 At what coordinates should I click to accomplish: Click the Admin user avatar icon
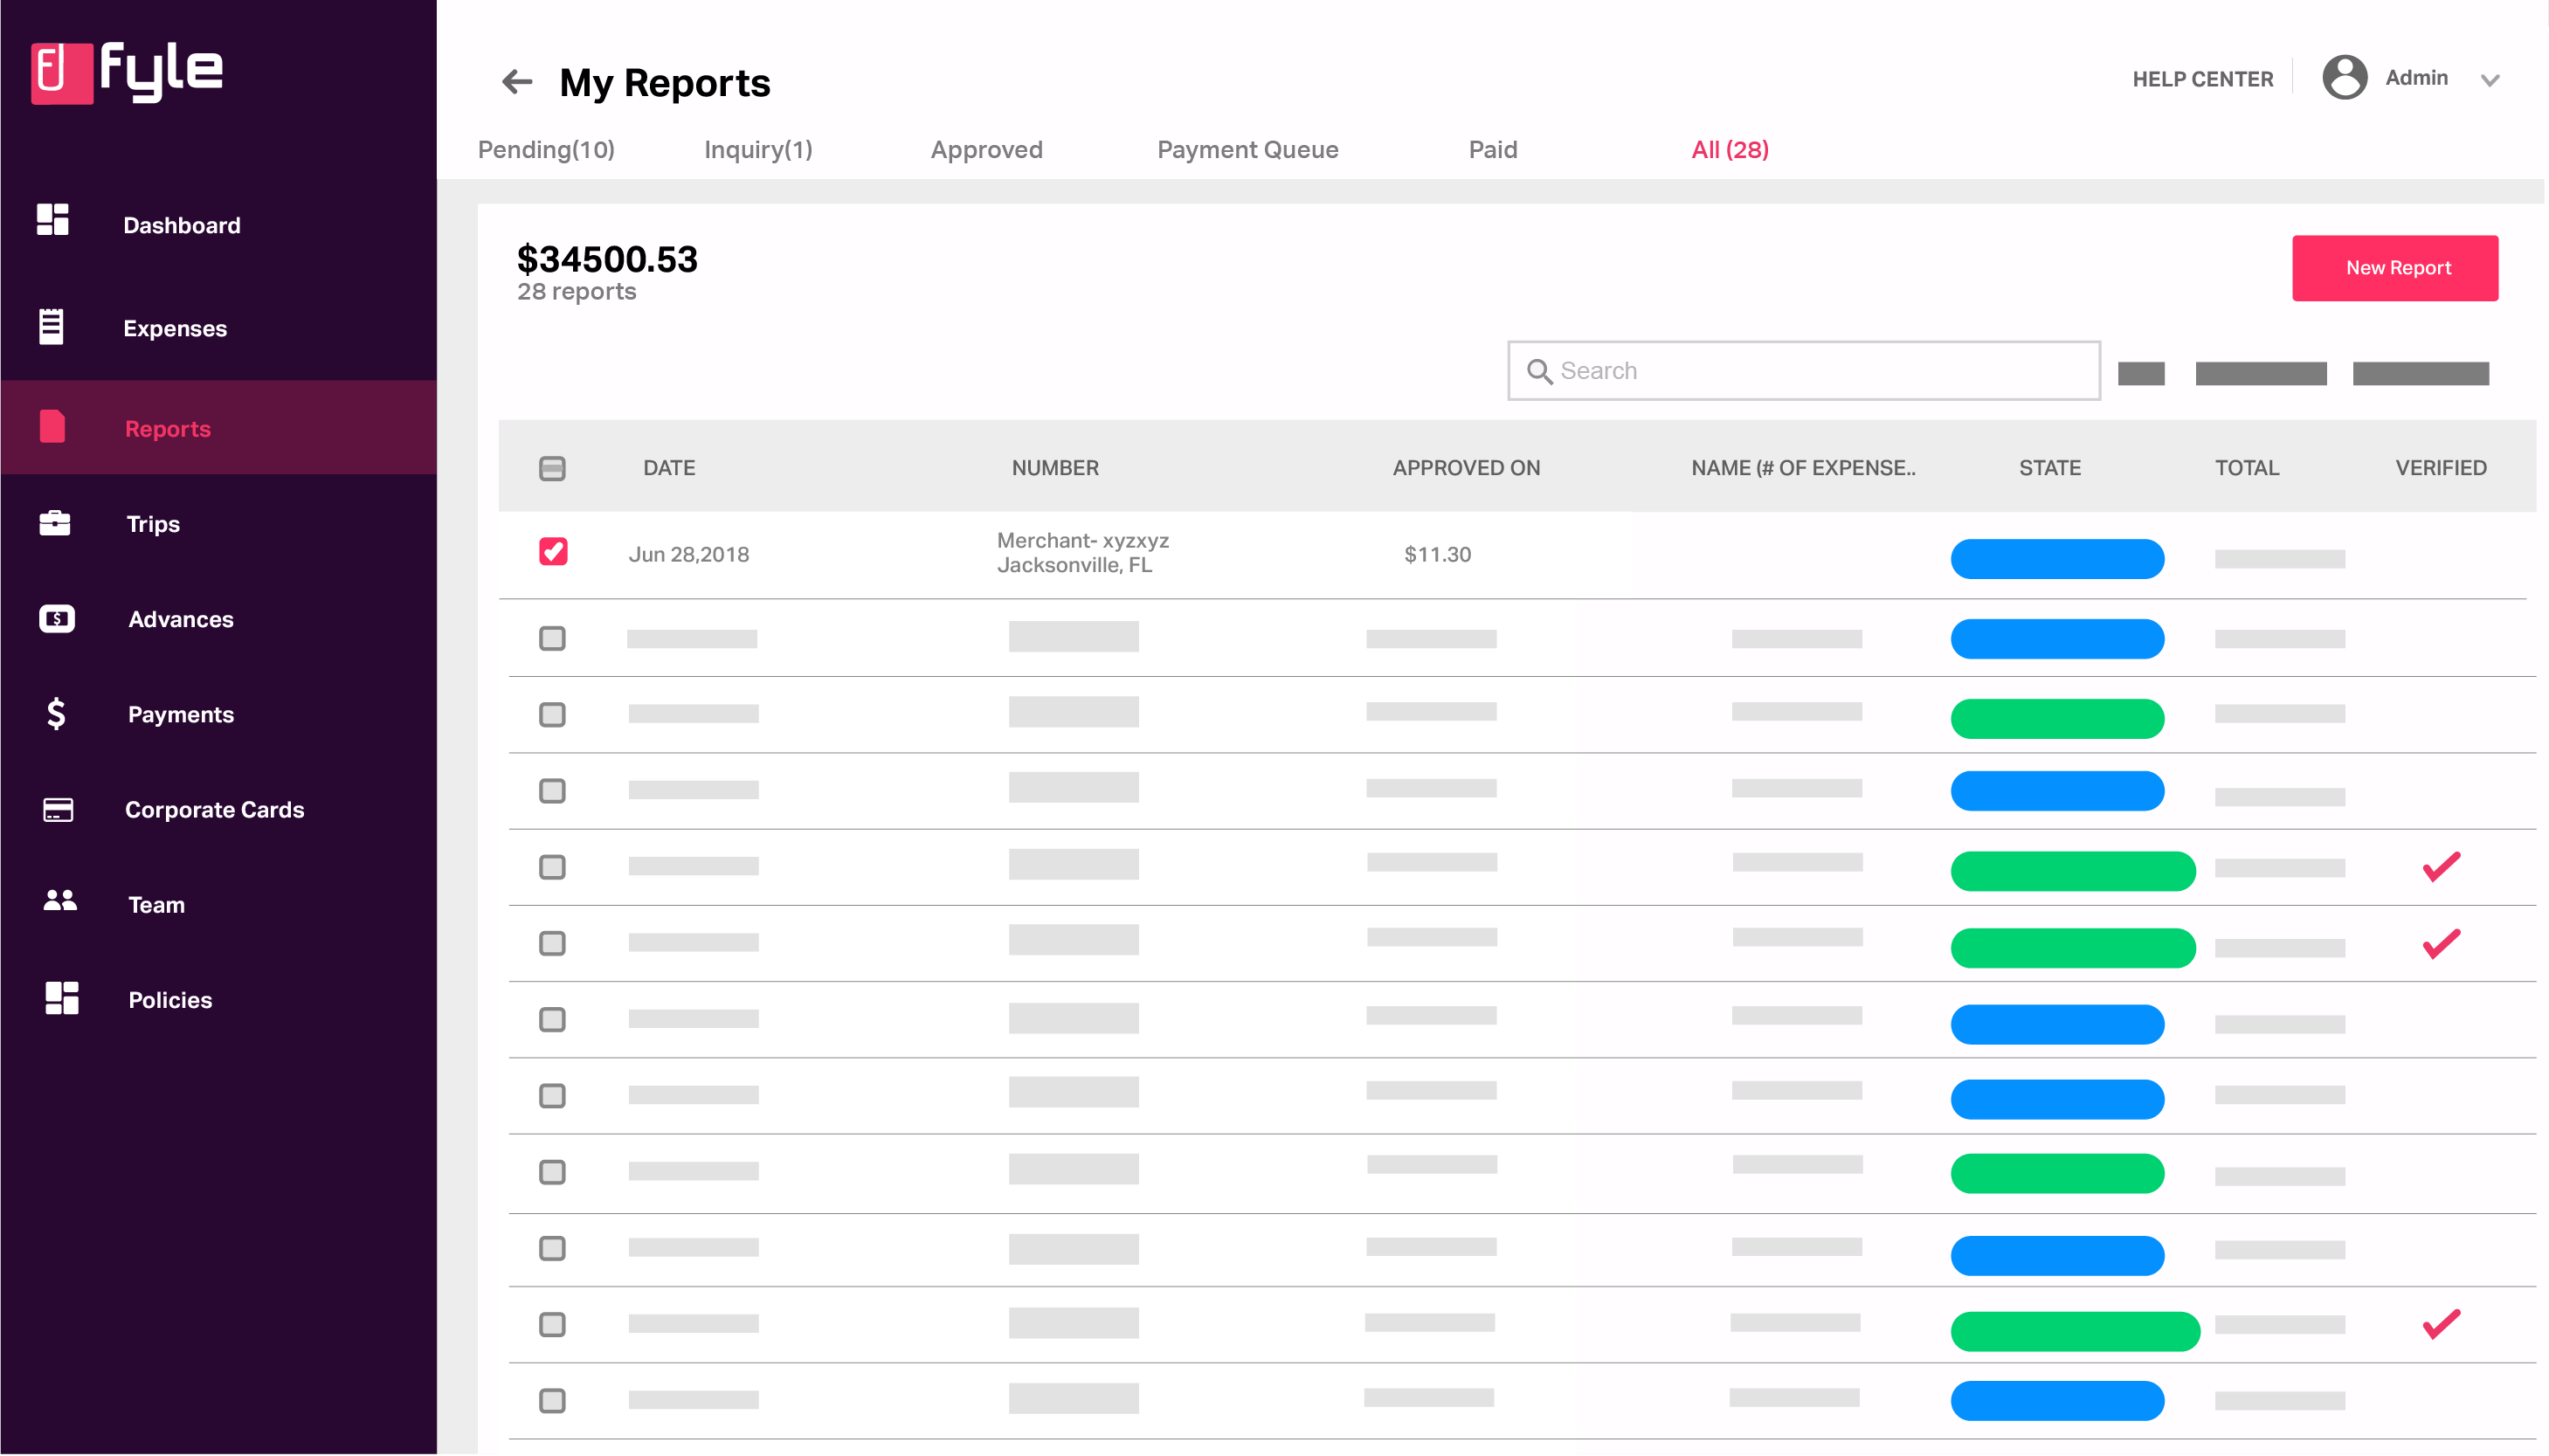2343,78
